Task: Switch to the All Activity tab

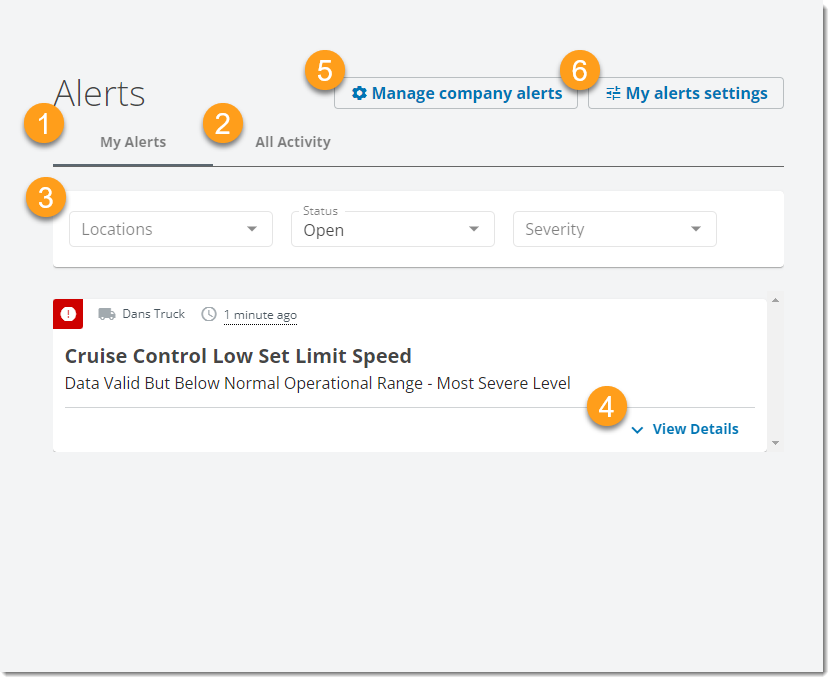Action: [x=292, y=141]
